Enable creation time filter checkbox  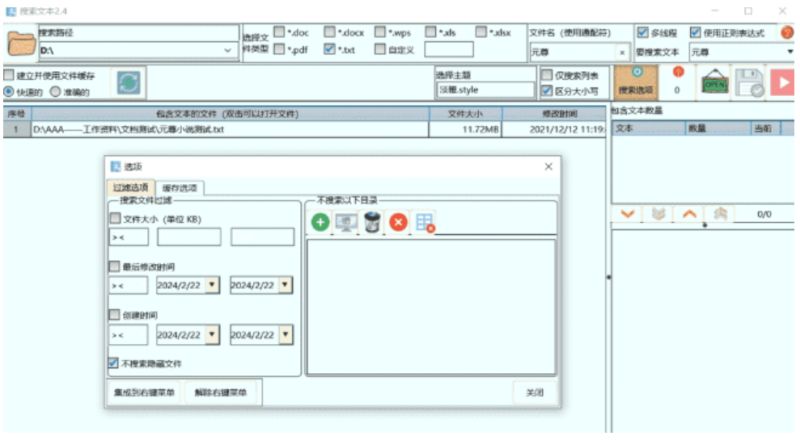click(114, 314)
